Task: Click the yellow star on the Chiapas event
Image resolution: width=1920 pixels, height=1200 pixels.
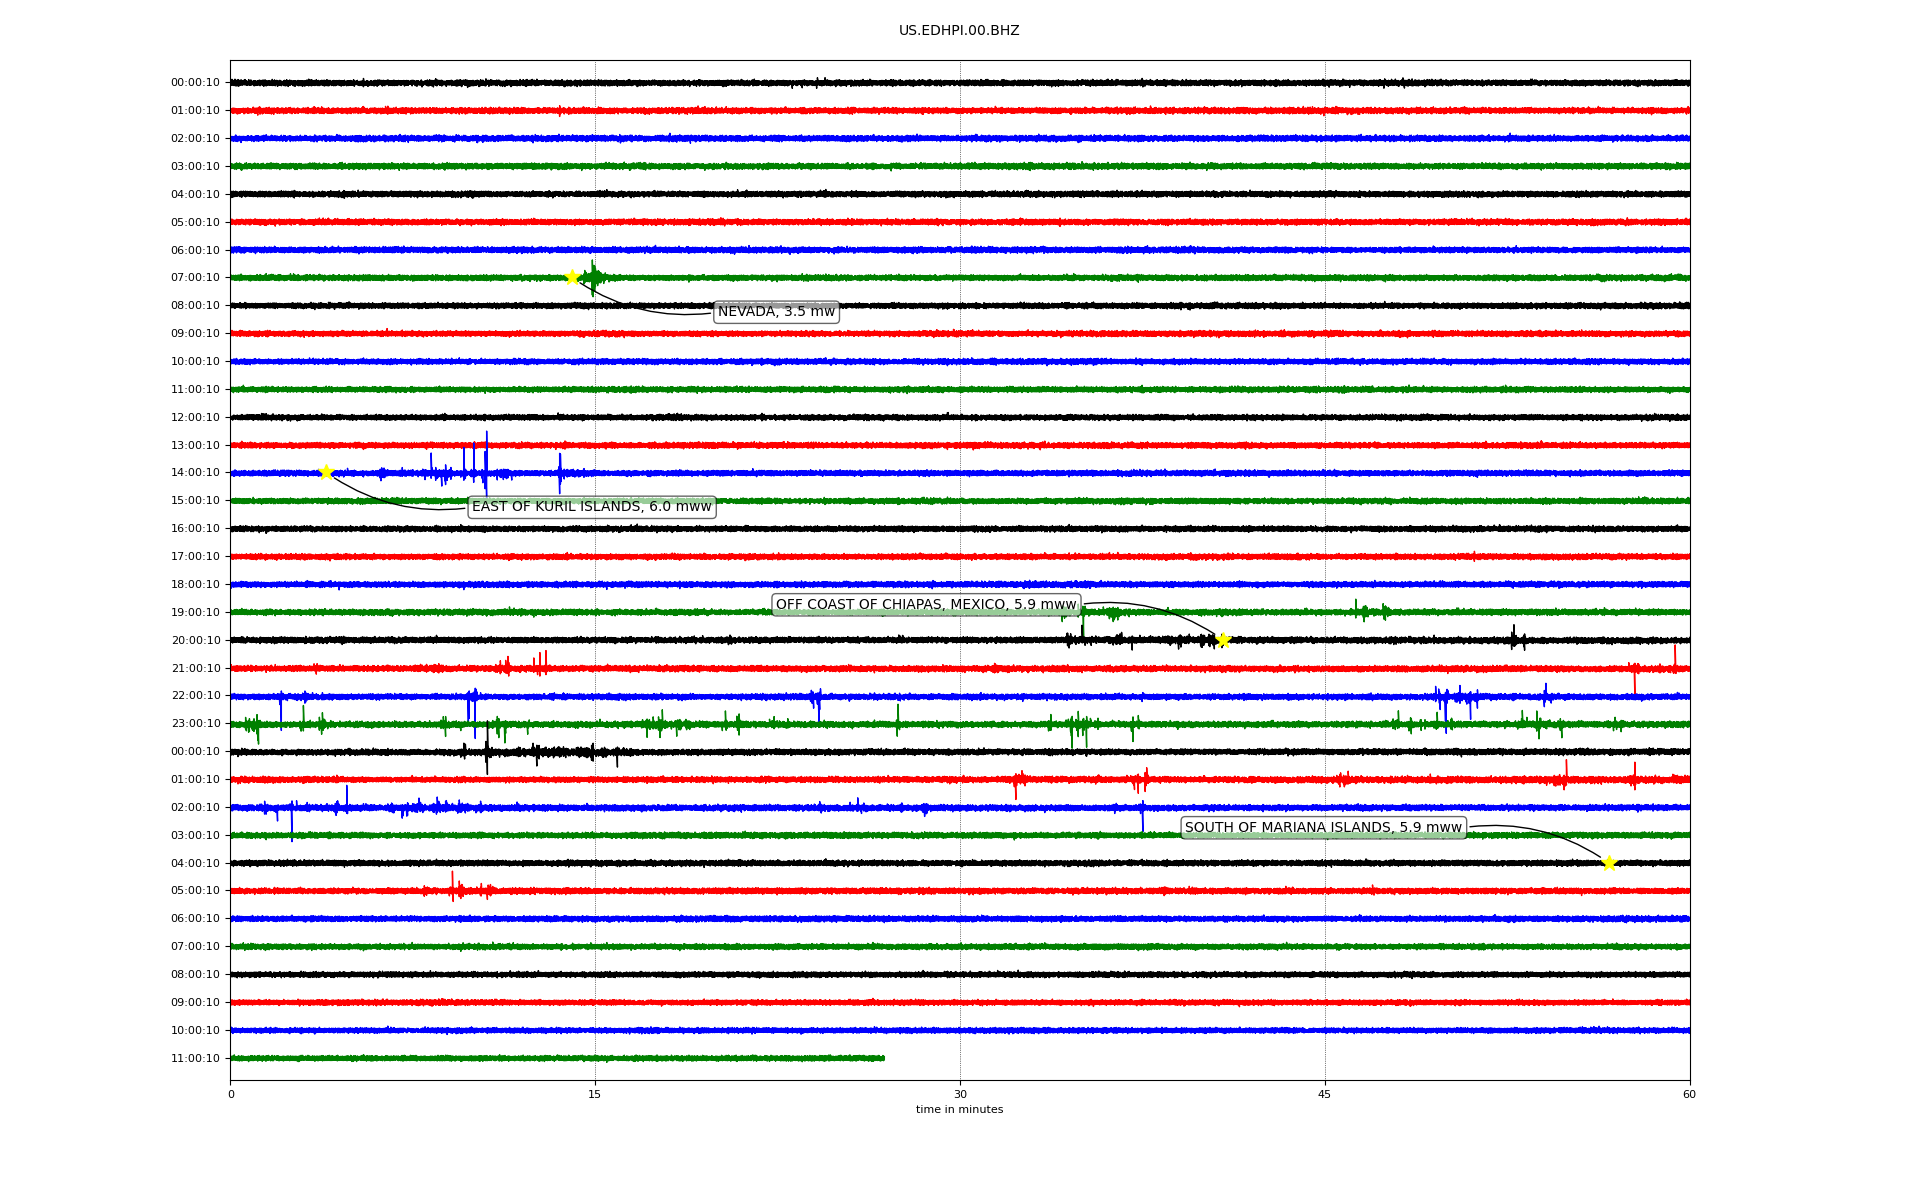Action: coord(1222,640)
